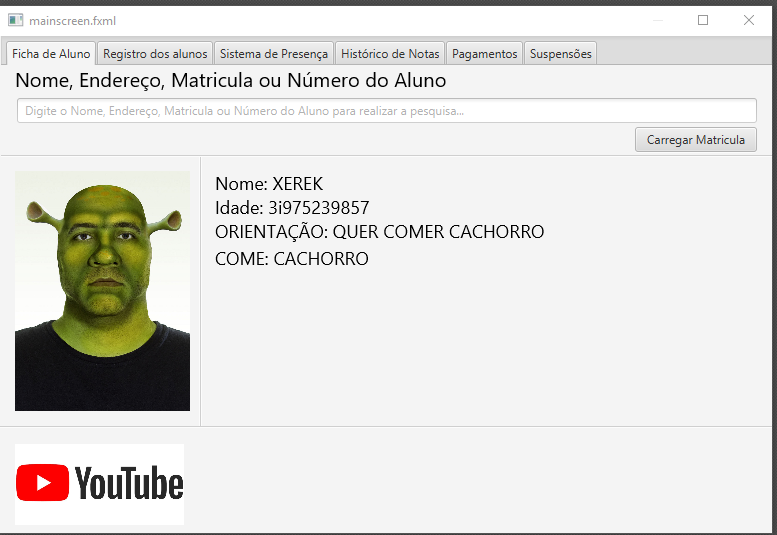Click 'ORIENTAÇÃO: QUER COMER CACHORRO' text

pos(380,231)
